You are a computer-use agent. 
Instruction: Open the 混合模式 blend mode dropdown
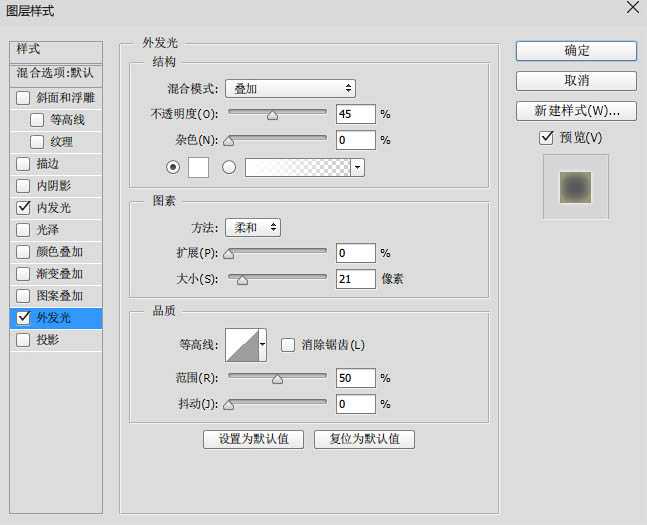[290, 89]
